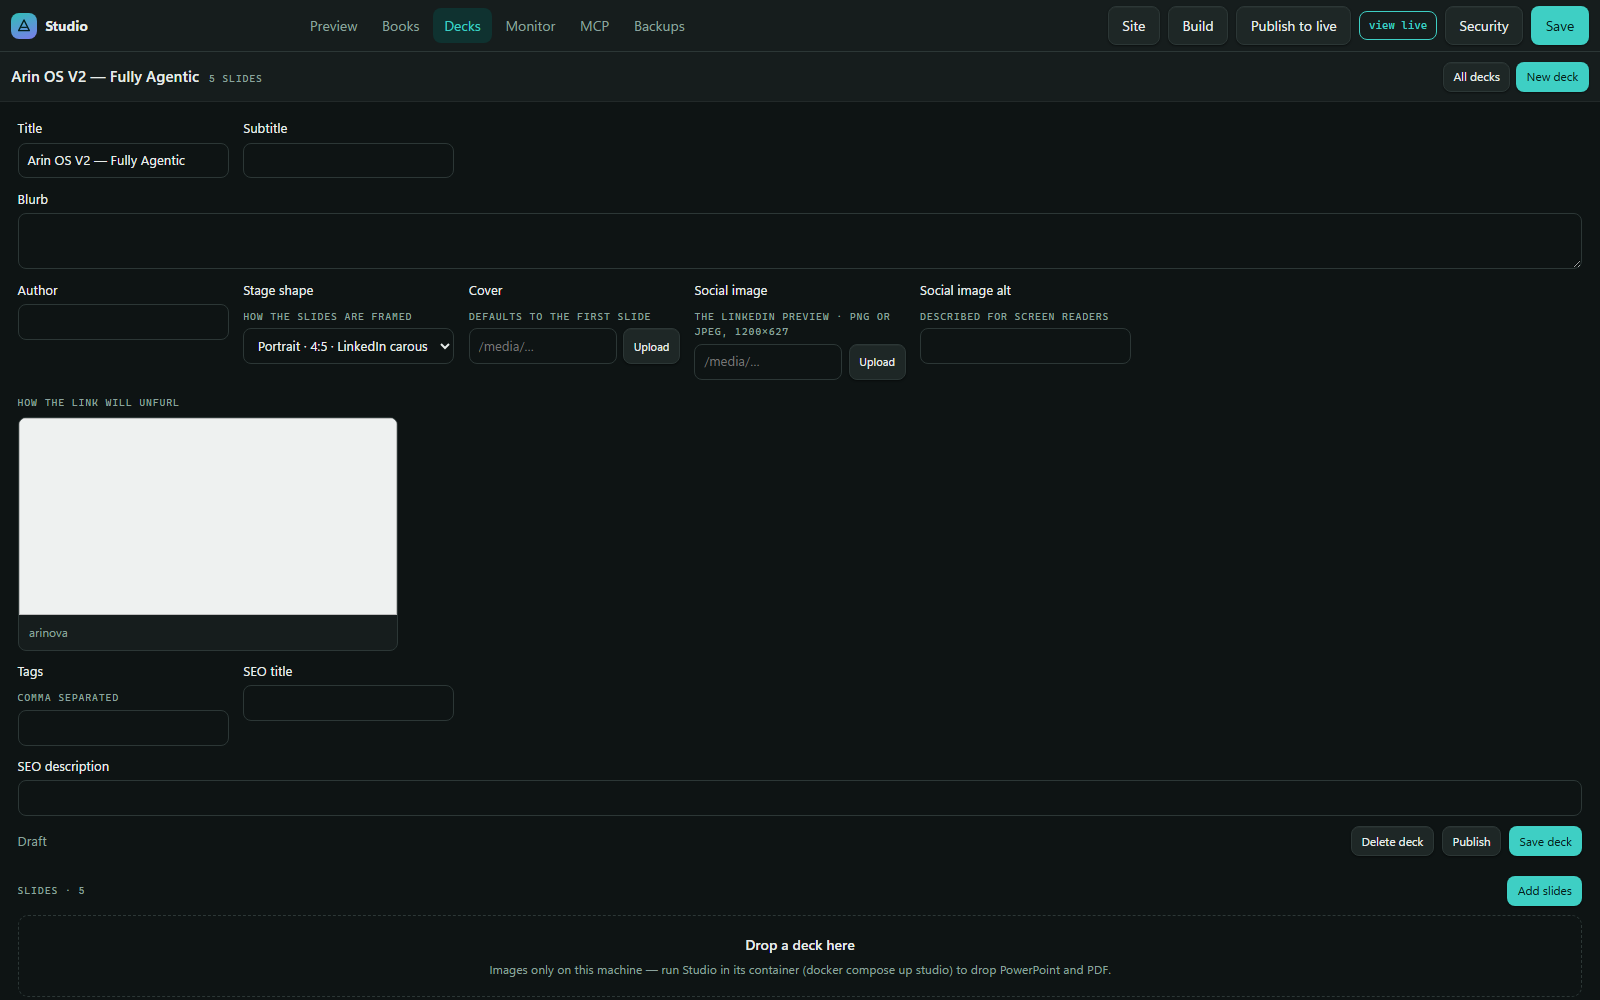Viewport: 1600px width, 1000px height.
Task: Focus the SEO title field
Action: tap(348, 703)
